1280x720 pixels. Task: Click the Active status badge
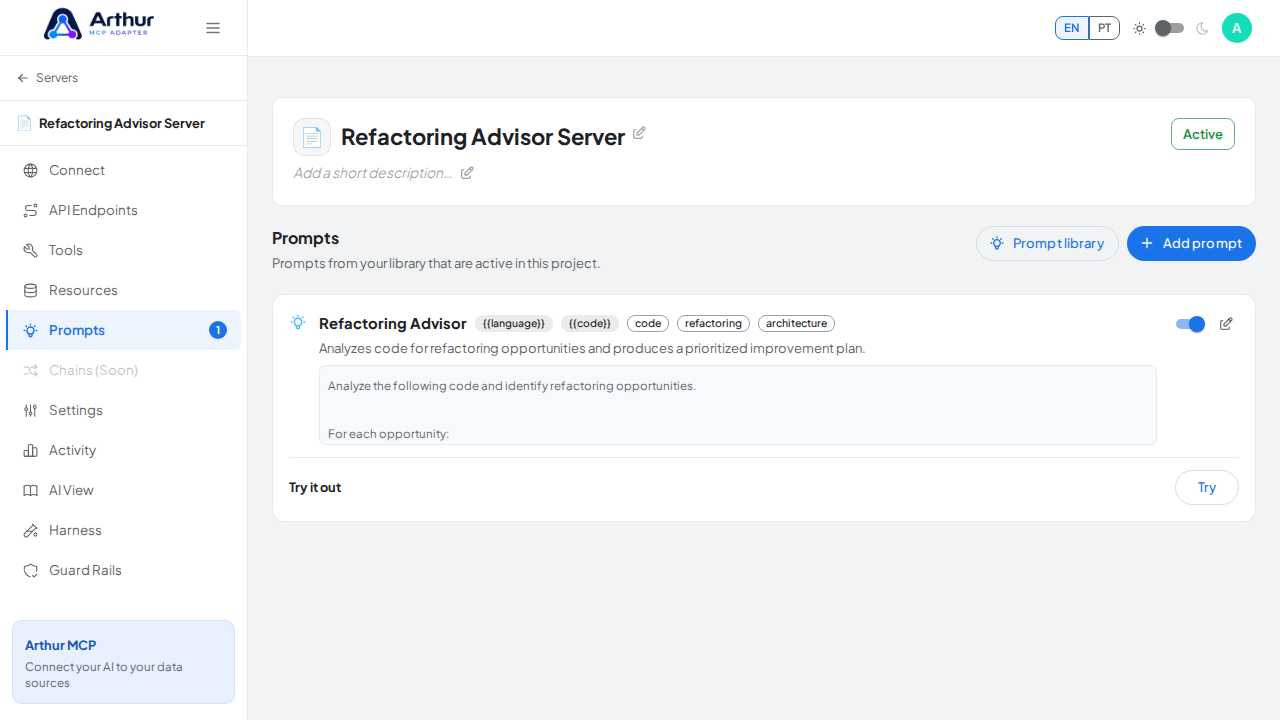coord(1203,134)
